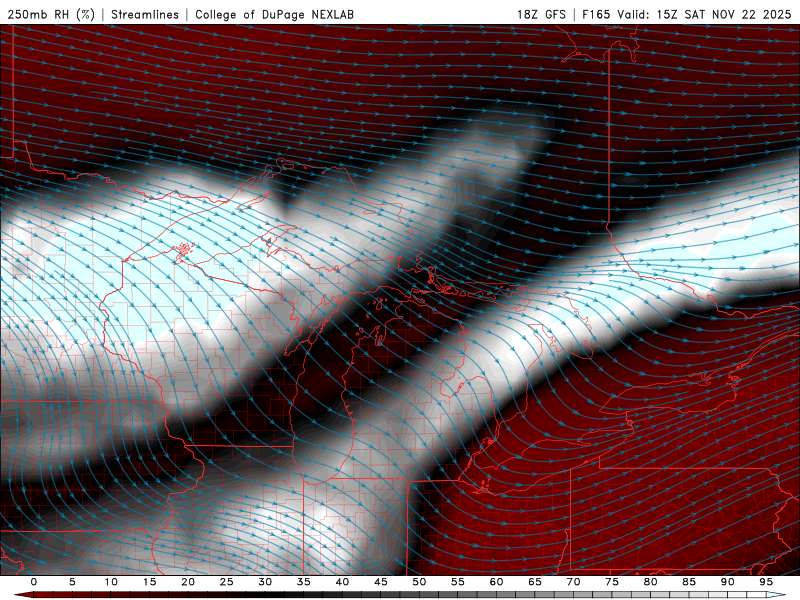Click the "40" value on the color scale
The image size is (800, 600).
342,582
